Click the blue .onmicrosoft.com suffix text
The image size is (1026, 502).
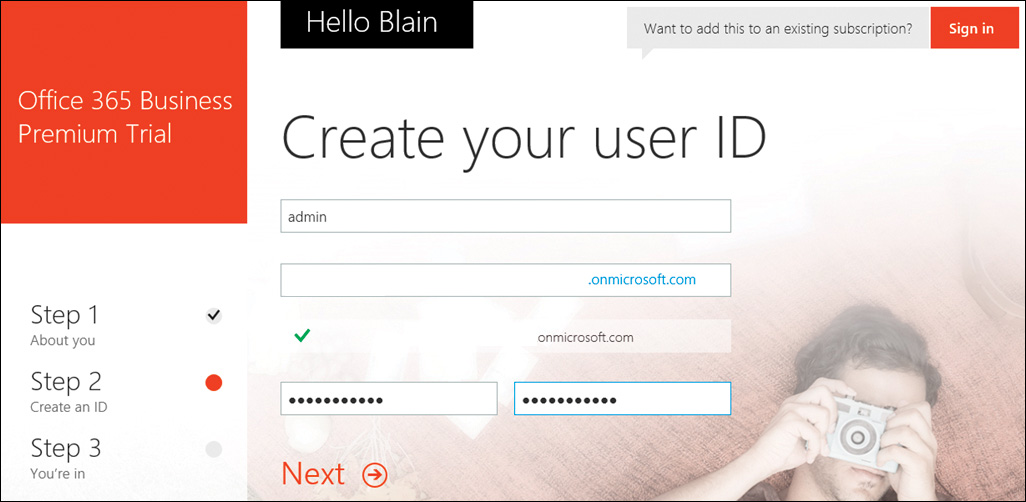coord(642,280)
